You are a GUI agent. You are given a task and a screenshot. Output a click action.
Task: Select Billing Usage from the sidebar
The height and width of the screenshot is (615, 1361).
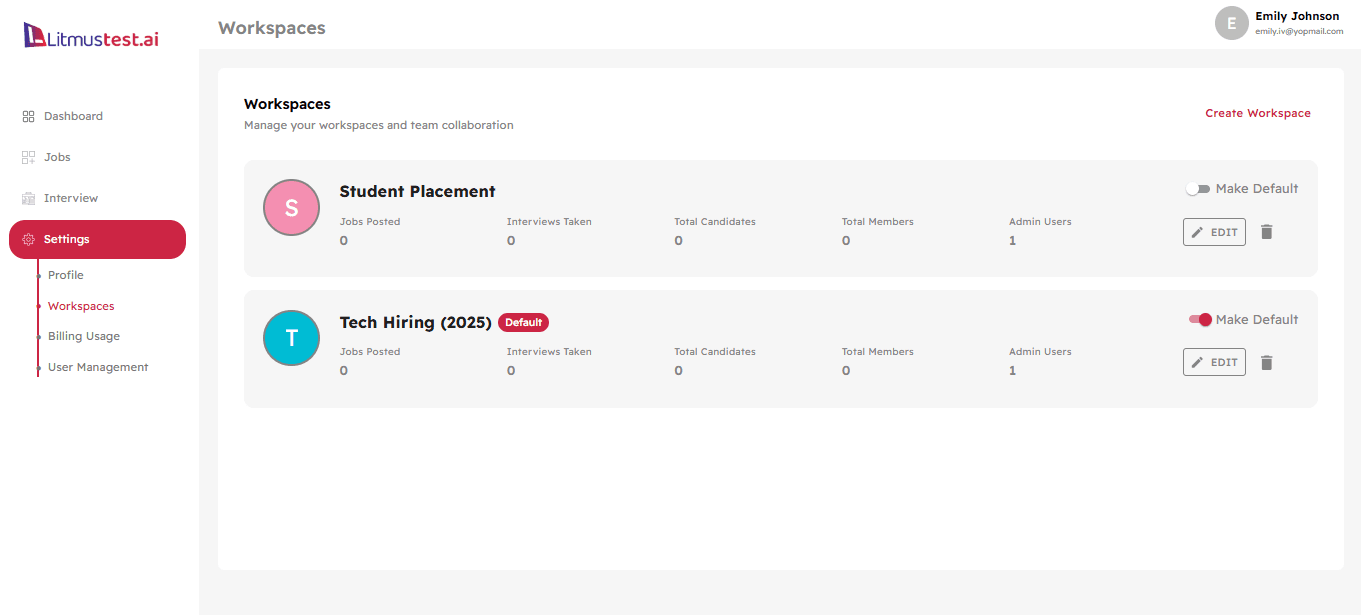click(x=83, y=335)
